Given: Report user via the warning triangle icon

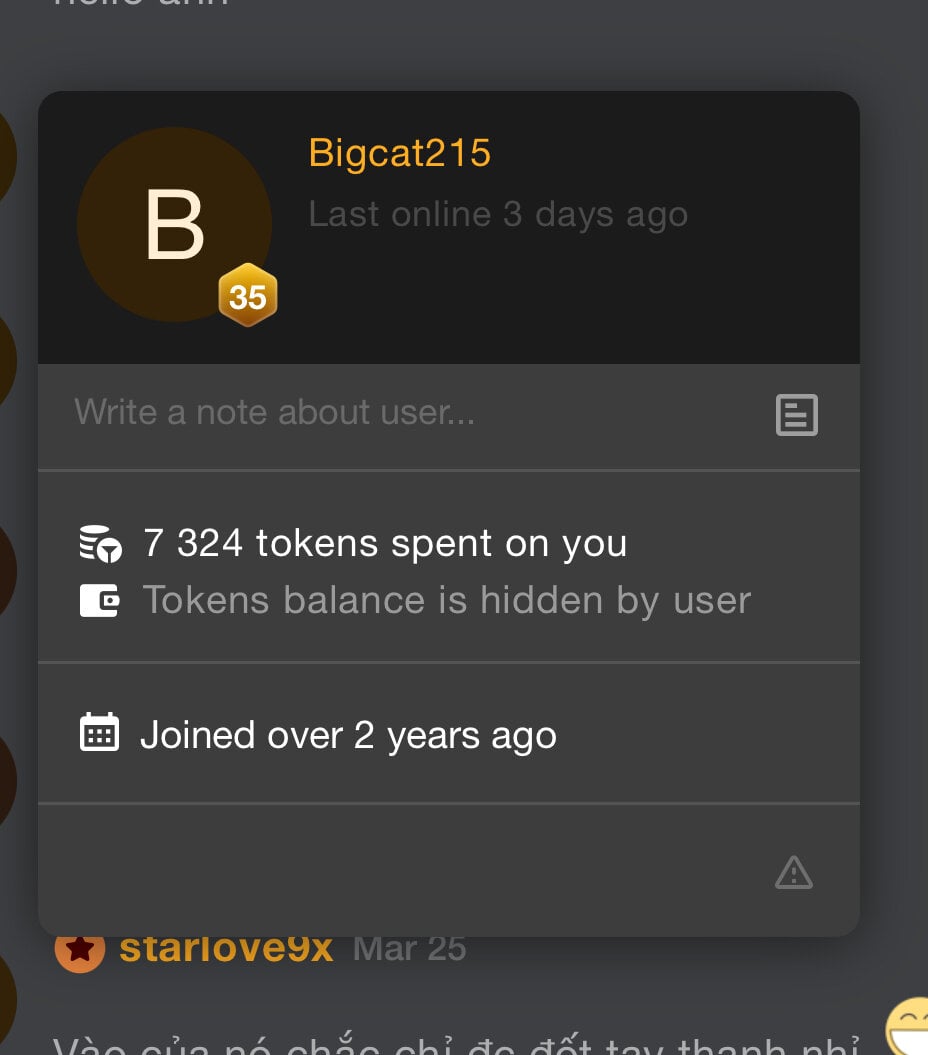Looking at the screenshot, I should tap(794, 873).
